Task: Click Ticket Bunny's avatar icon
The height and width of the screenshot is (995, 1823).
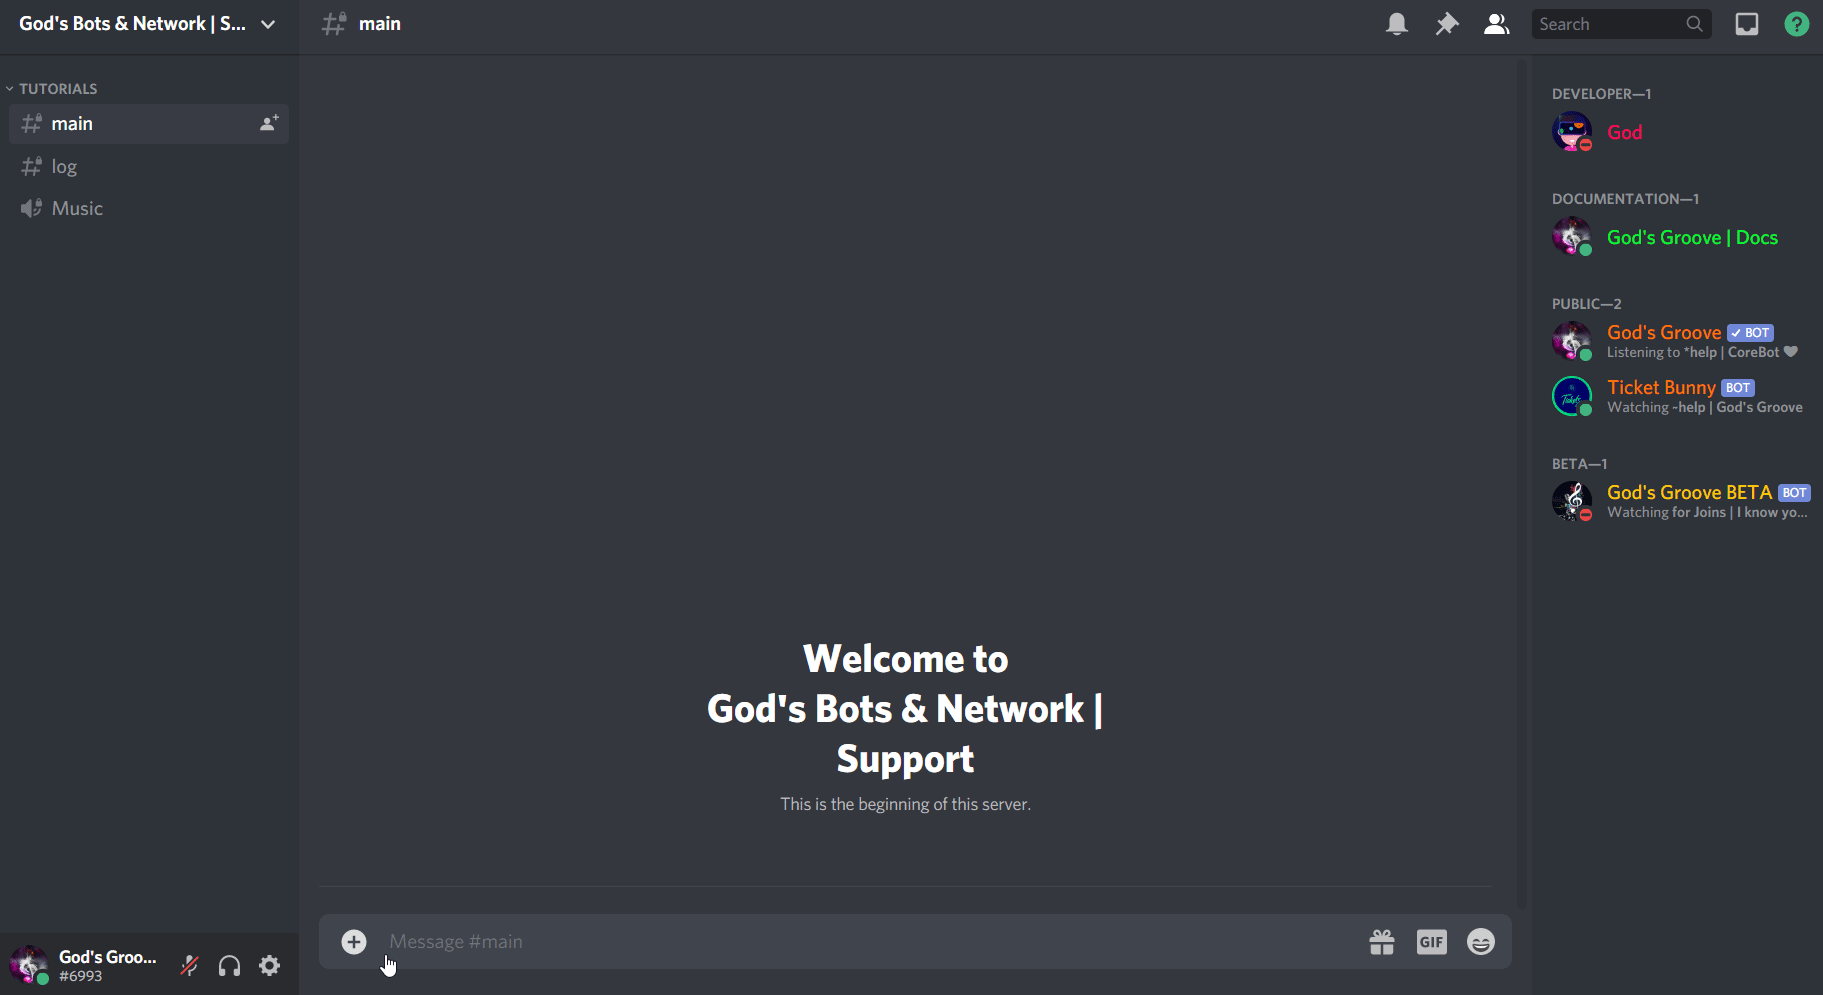Action: [1572, 397]
